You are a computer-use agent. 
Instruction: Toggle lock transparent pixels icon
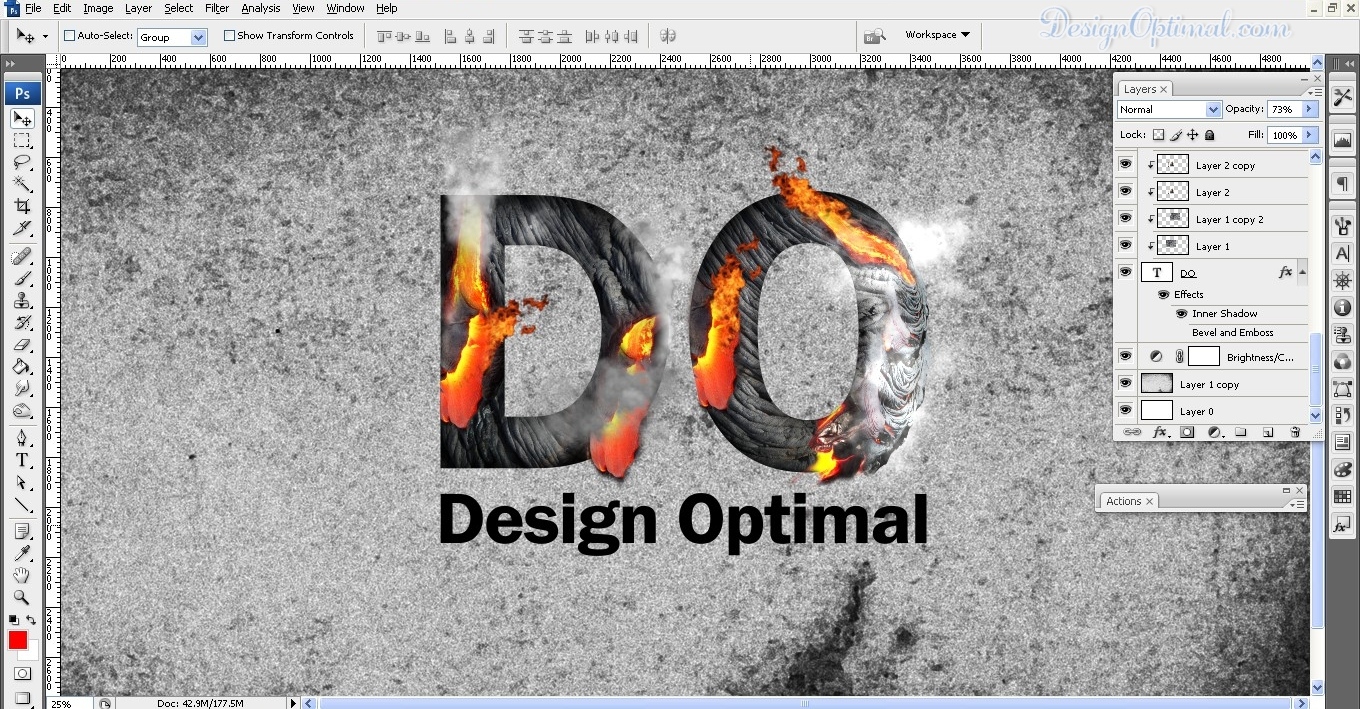1159,135
